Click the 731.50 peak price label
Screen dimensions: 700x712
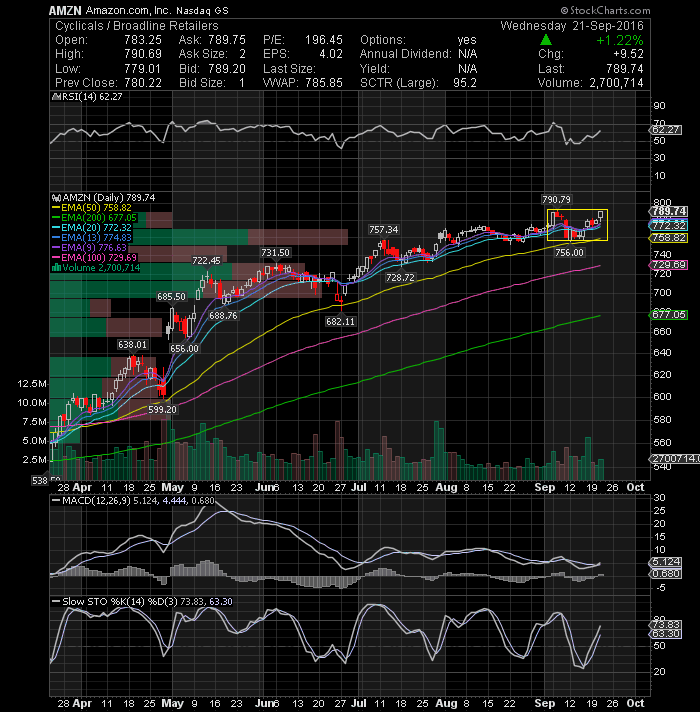pos(275,253)
